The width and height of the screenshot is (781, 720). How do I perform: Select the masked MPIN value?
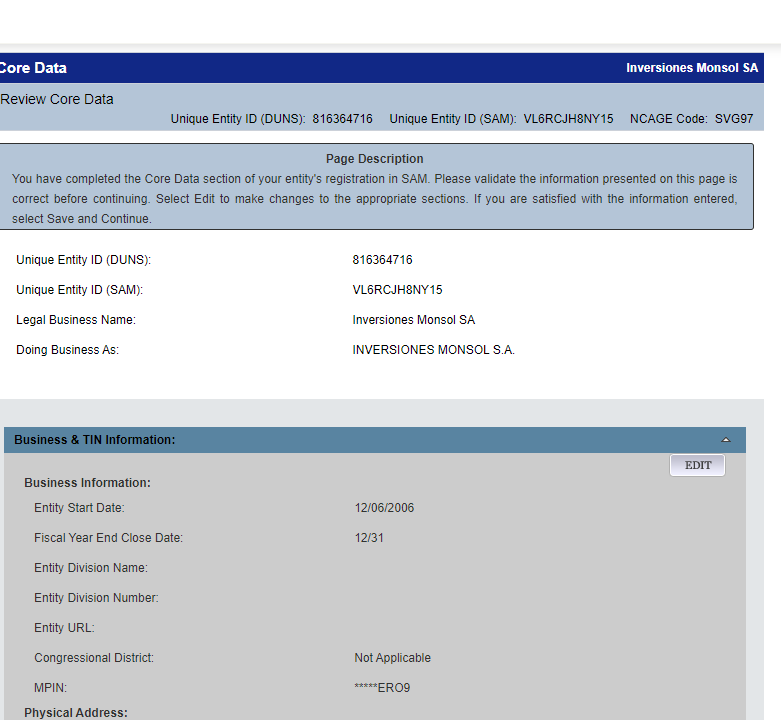coord(382,688)
